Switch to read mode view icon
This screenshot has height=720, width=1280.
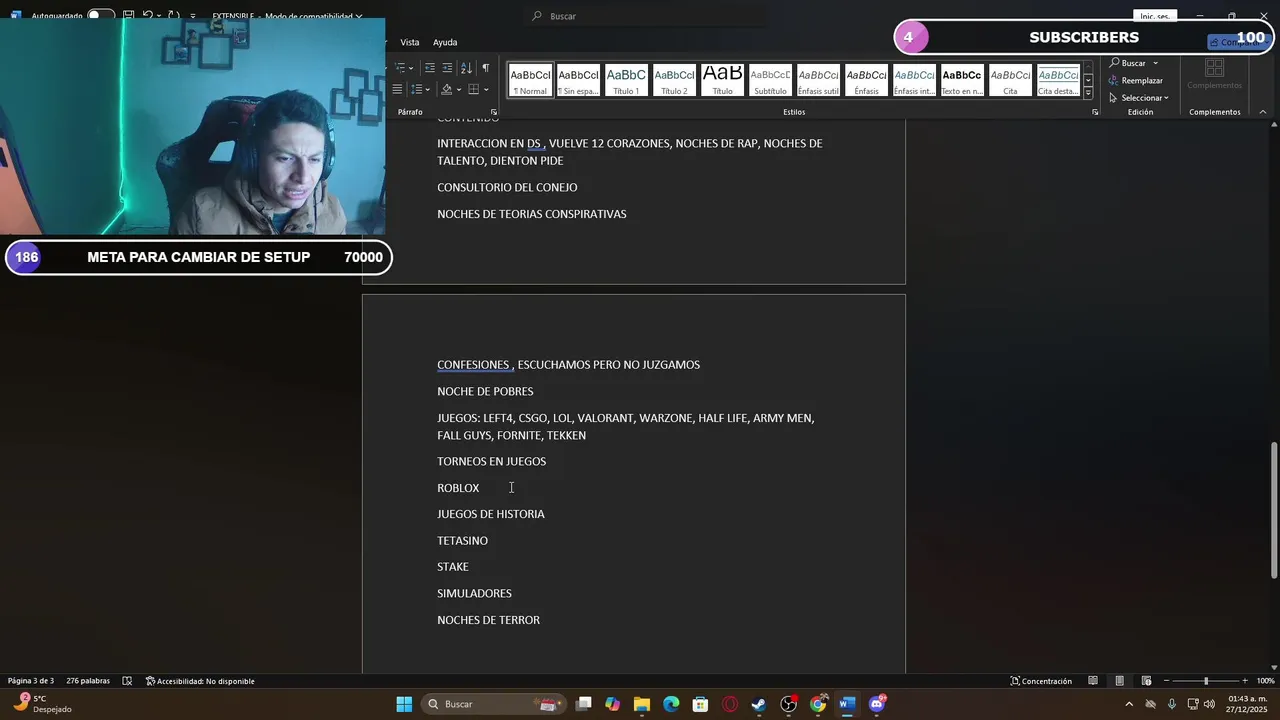click(1093, 681)
